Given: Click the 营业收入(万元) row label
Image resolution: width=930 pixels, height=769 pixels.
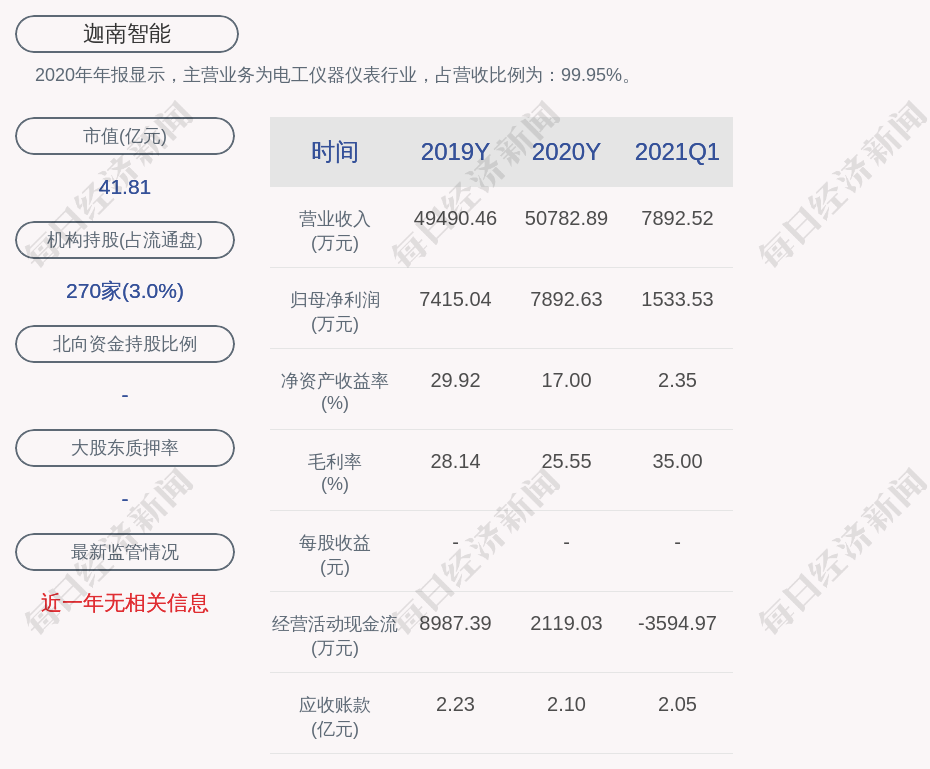Looking at the screenshot, I should pos(334,230).
